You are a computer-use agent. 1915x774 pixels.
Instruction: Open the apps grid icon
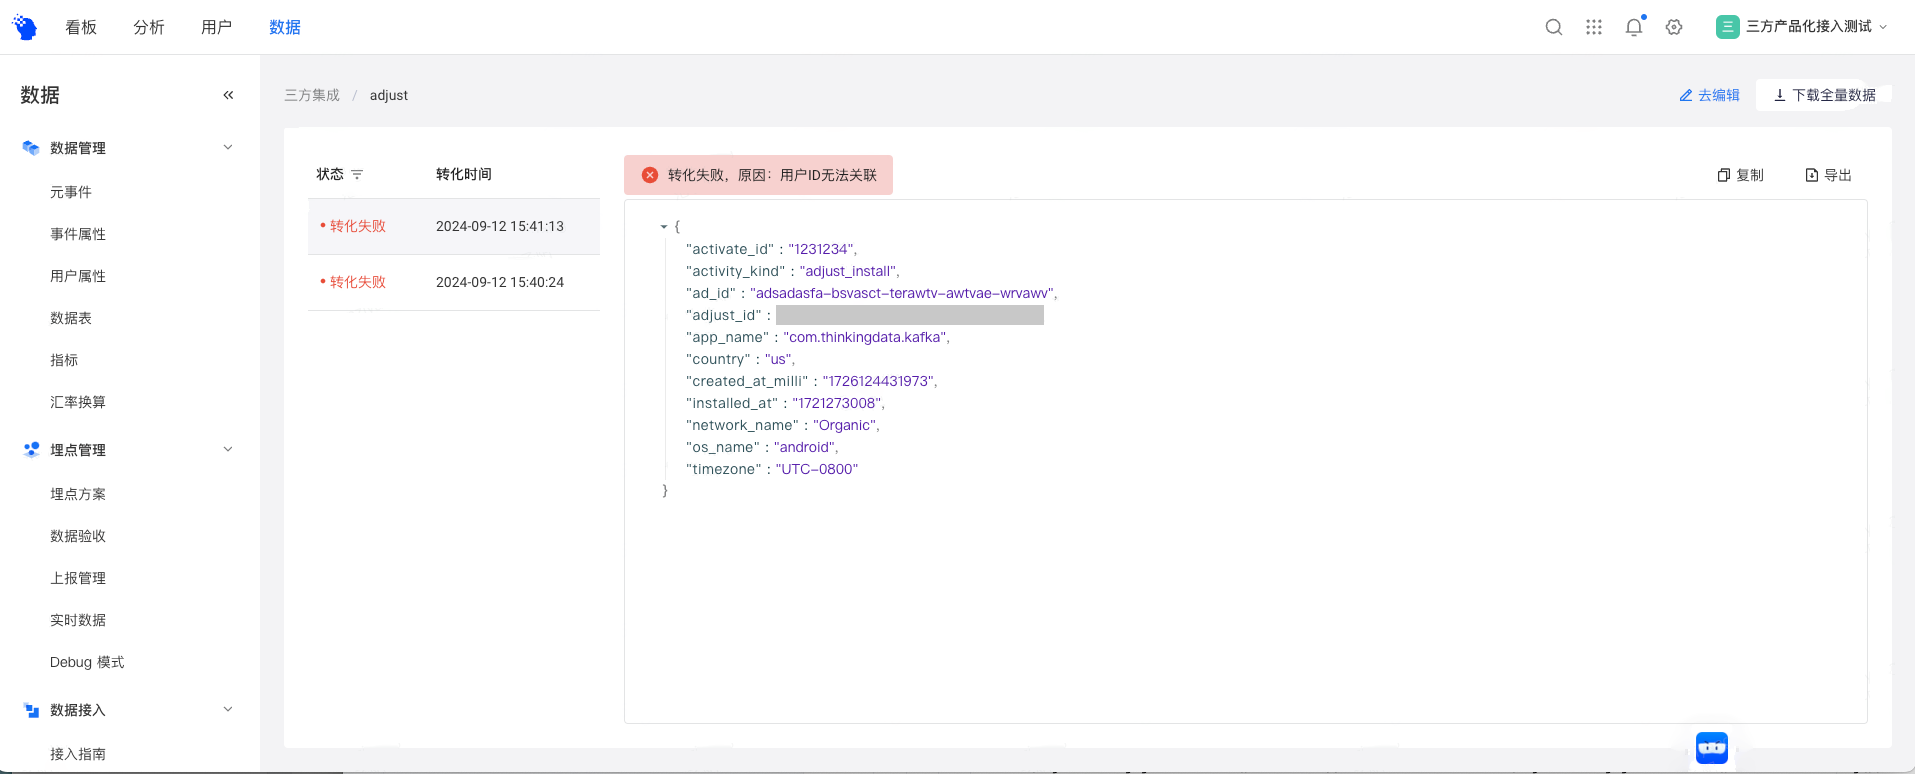[x=1594, y=27]
